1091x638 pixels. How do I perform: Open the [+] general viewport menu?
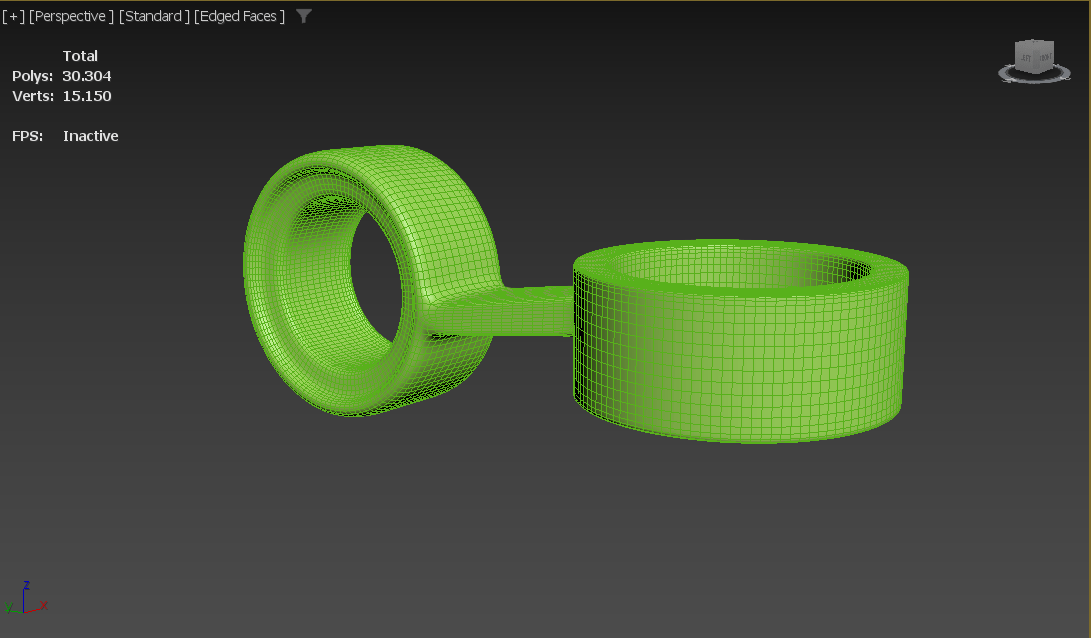(x=13, y=16)
